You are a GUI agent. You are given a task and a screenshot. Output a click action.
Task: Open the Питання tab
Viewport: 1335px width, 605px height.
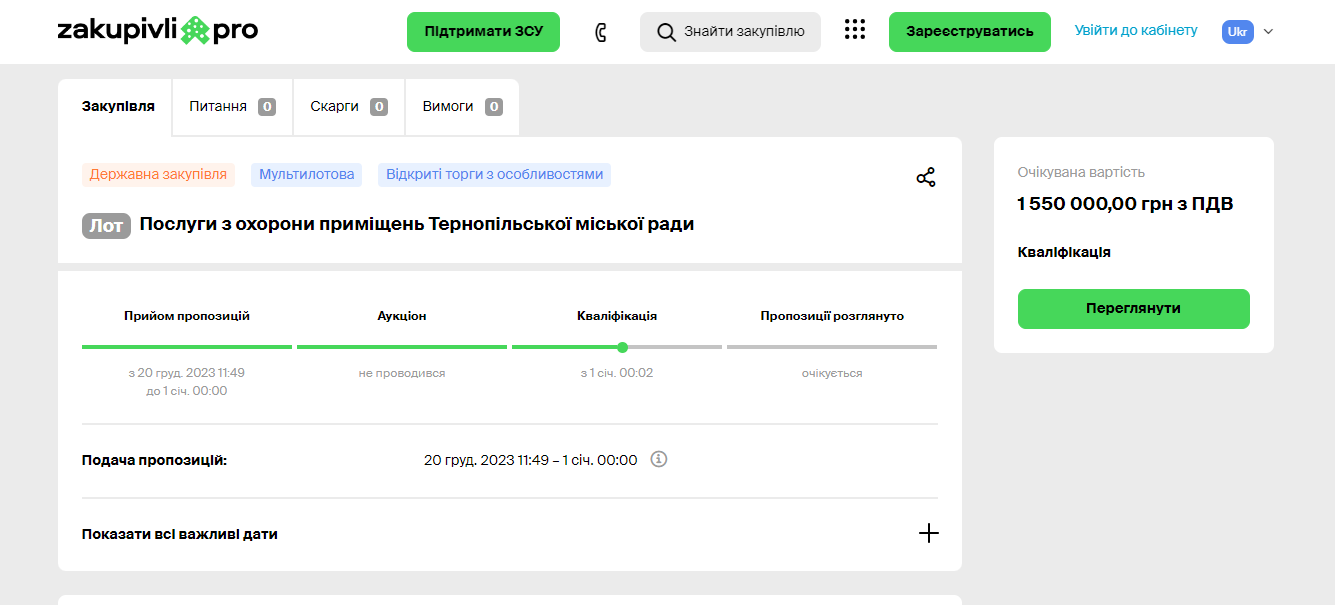point(232,107)
